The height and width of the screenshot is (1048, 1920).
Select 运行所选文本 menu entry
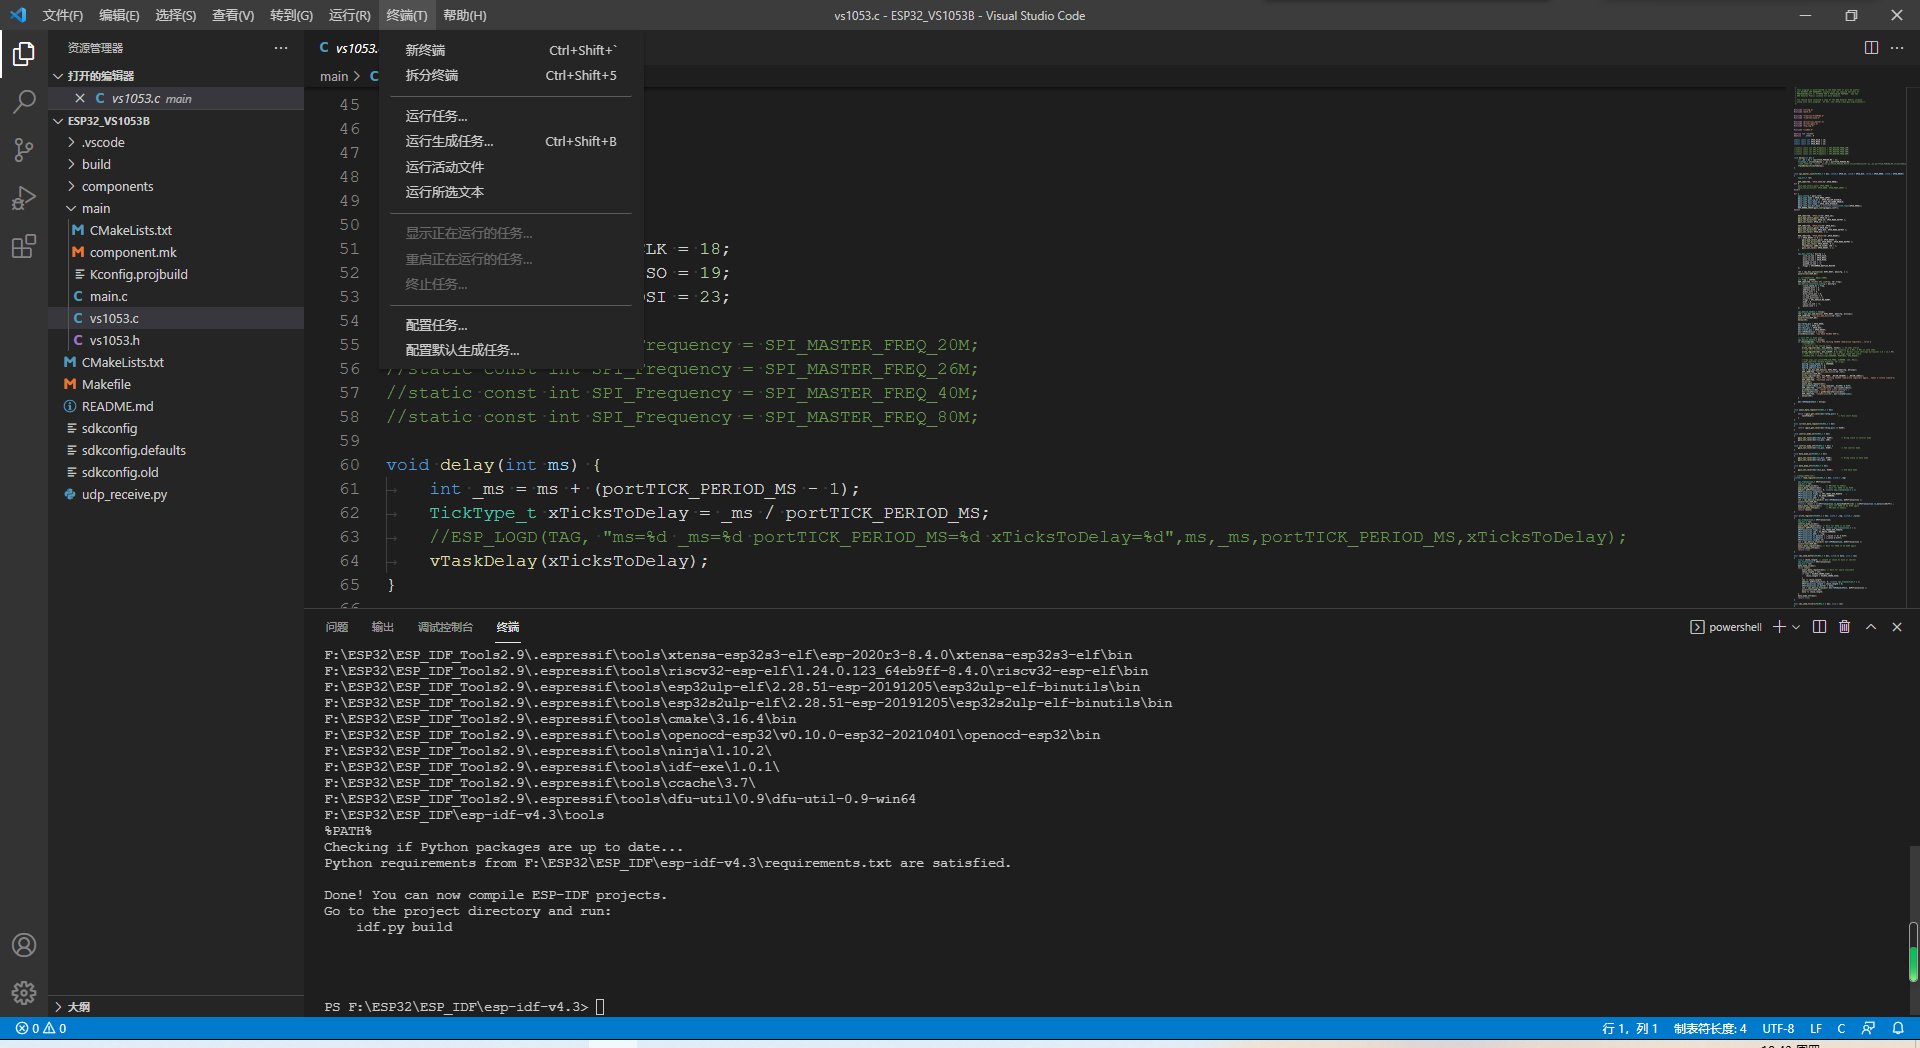(511, 192)
